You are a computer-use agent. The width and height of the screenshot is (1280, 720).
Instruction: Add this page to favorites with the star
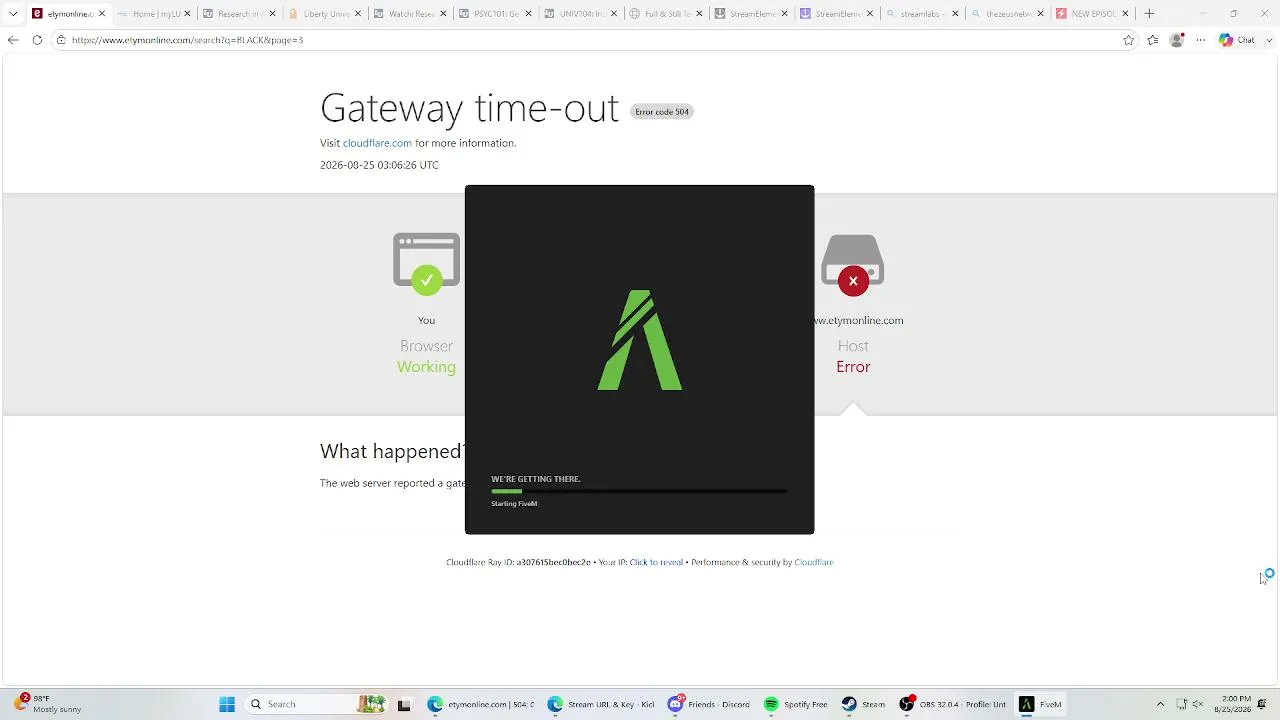1129,40
